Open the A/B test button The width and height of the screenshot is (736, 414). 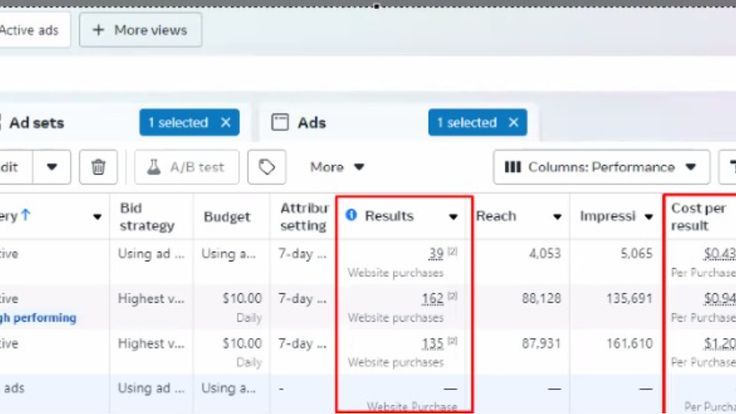point(187,167)
